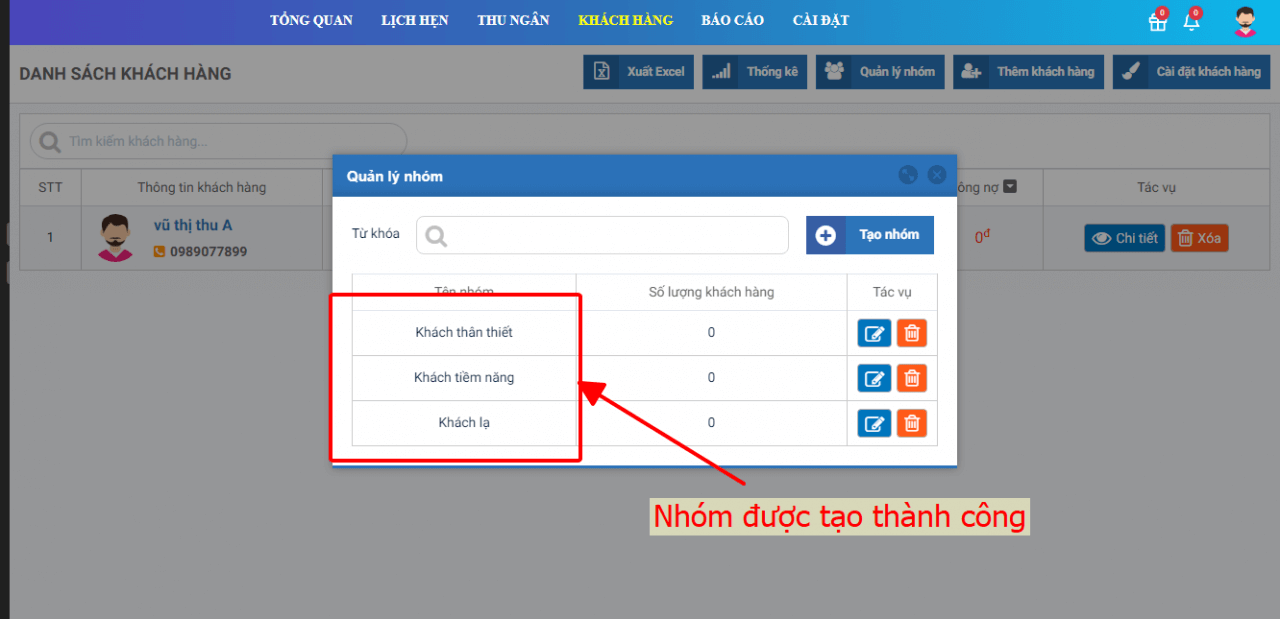Click the user avatar in top bar
Viewport: 1280px width, 619px height.
coord(1245,22)
